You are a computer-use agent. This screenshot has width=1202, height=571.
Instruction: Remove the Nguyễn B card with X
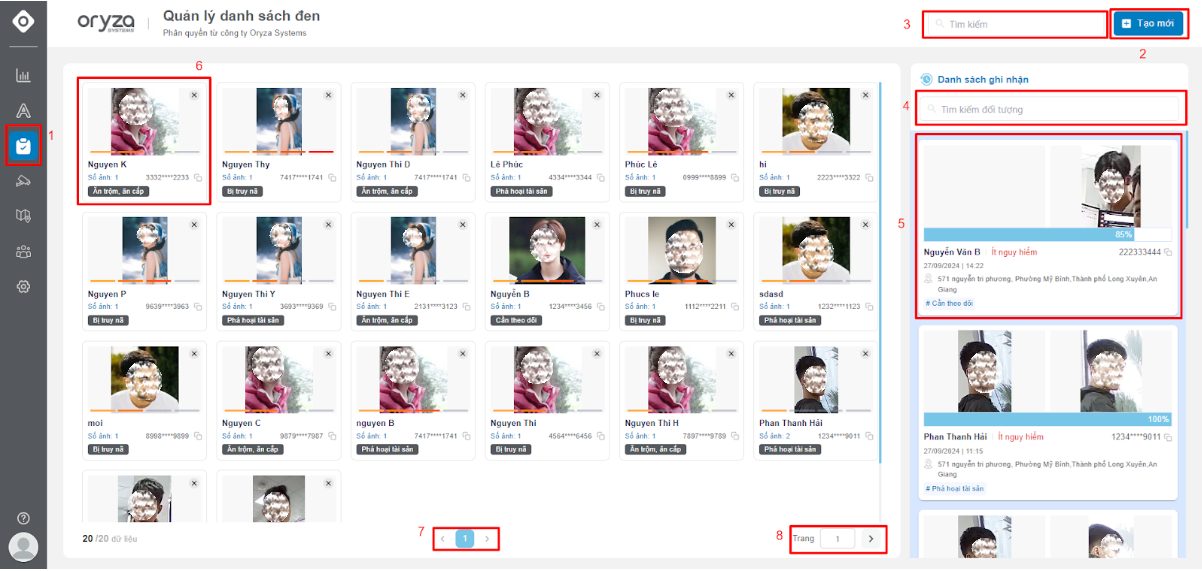(597, 225)
